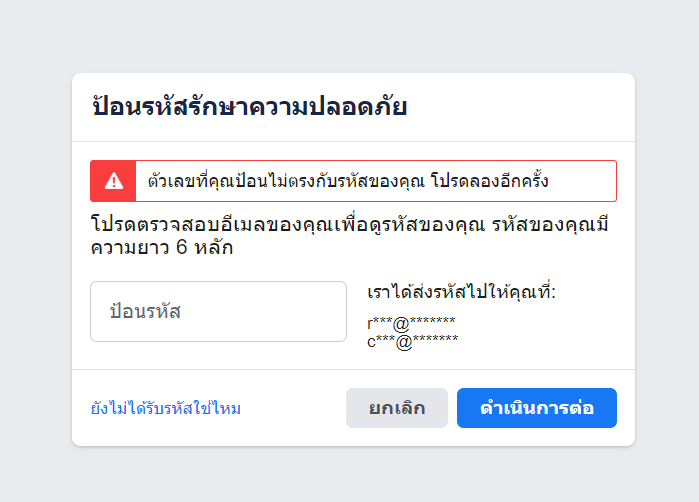699x502 pixels.
Task: Click the masked email starting with r***@
Action: click(x=411, y=323)
